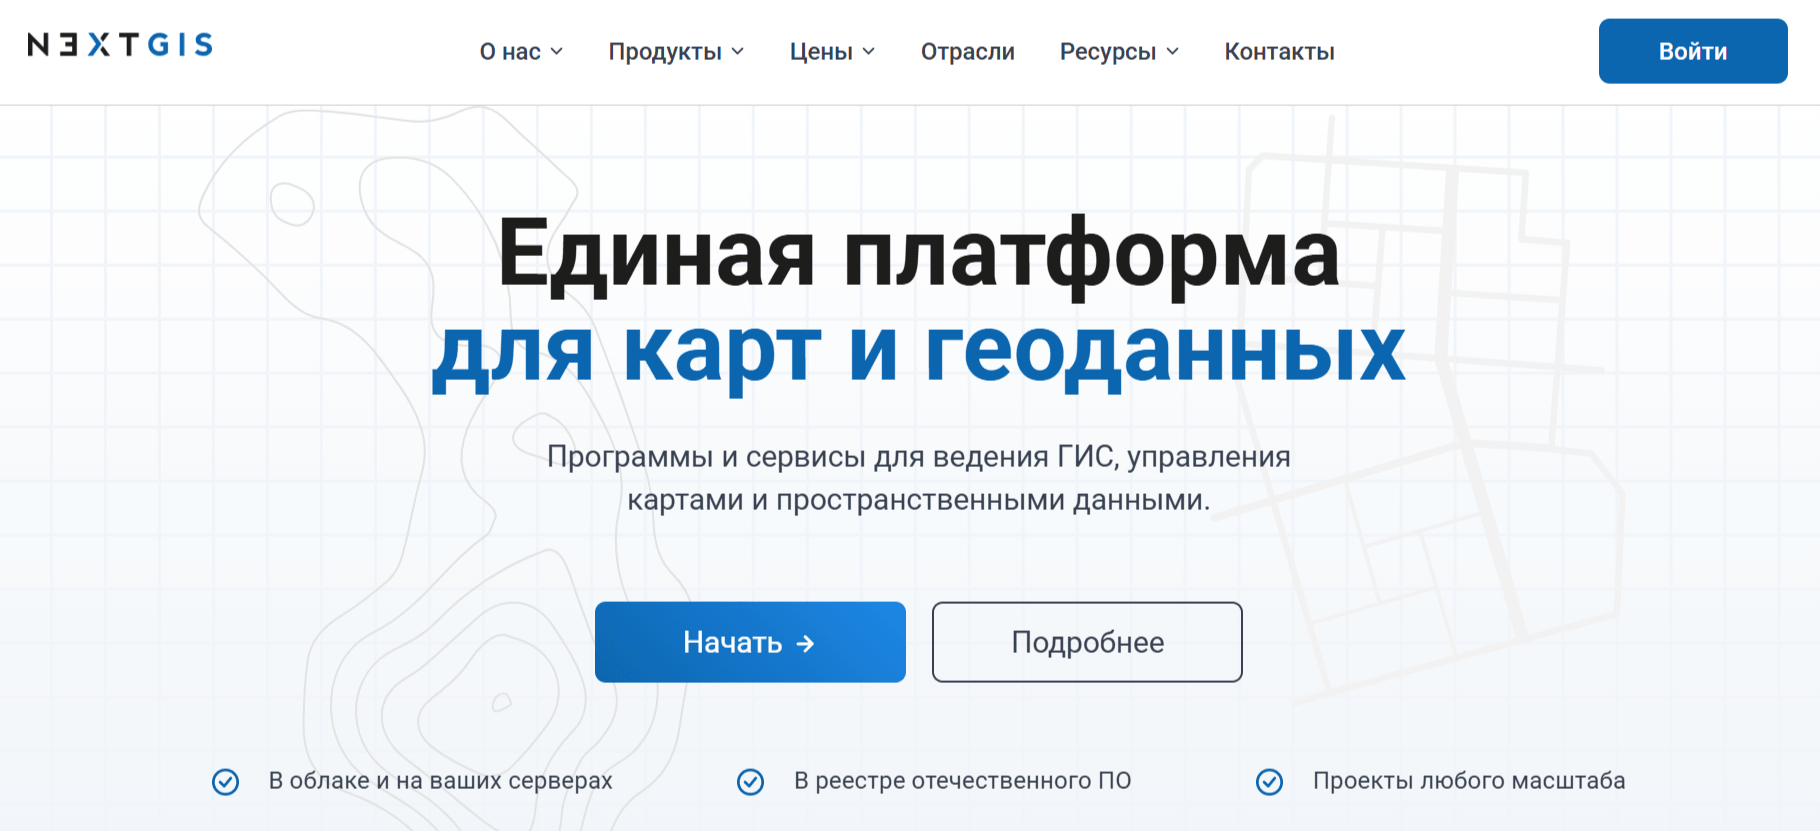Click the checkmark icon beside "В облаке и на ваших серверах"
The image size is (1820, 831).
[x=226, y=782]
